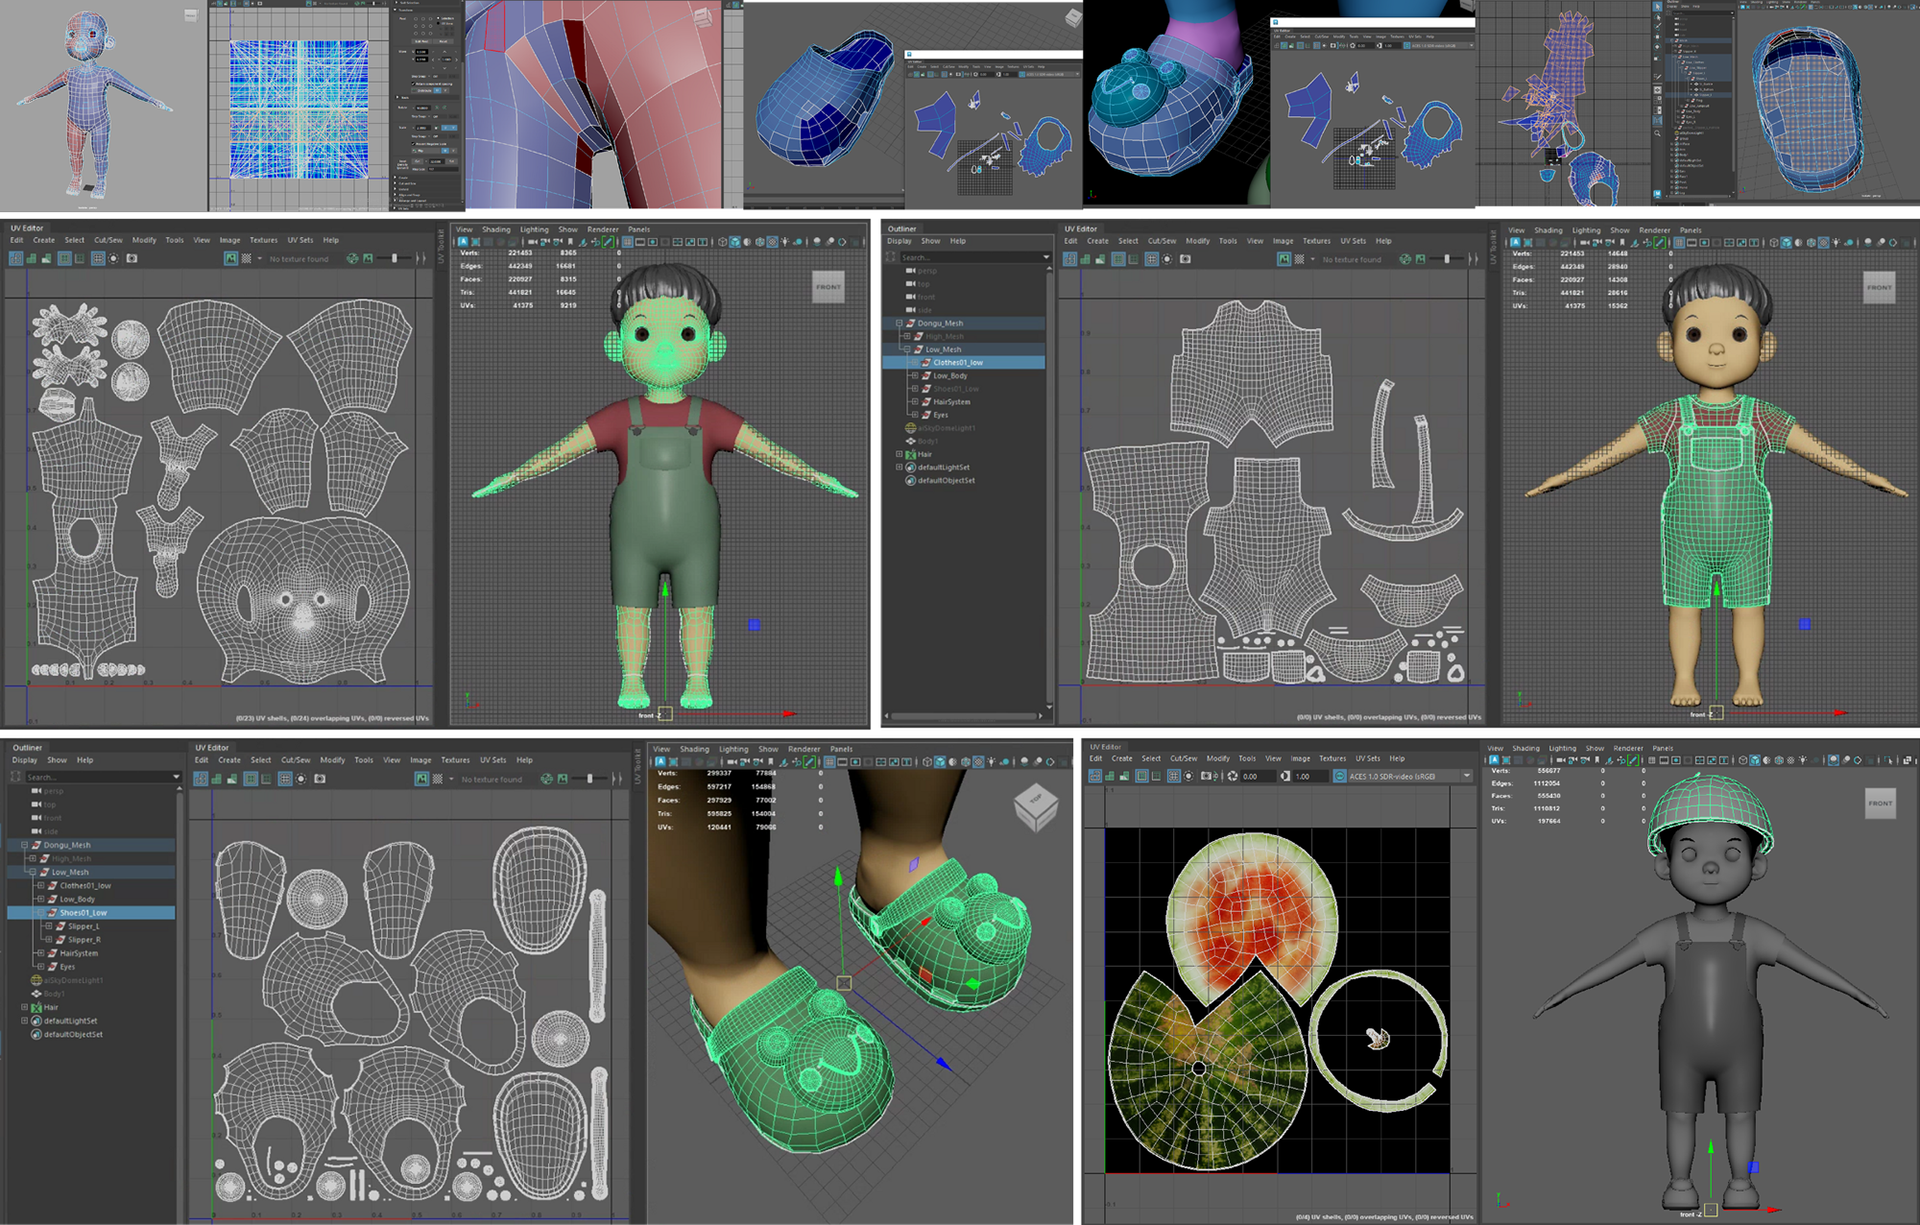Click dim image slider in slippers UV Editor
The width and height of the screenshot is (1920, 1225).
click(x=590, y=779)
